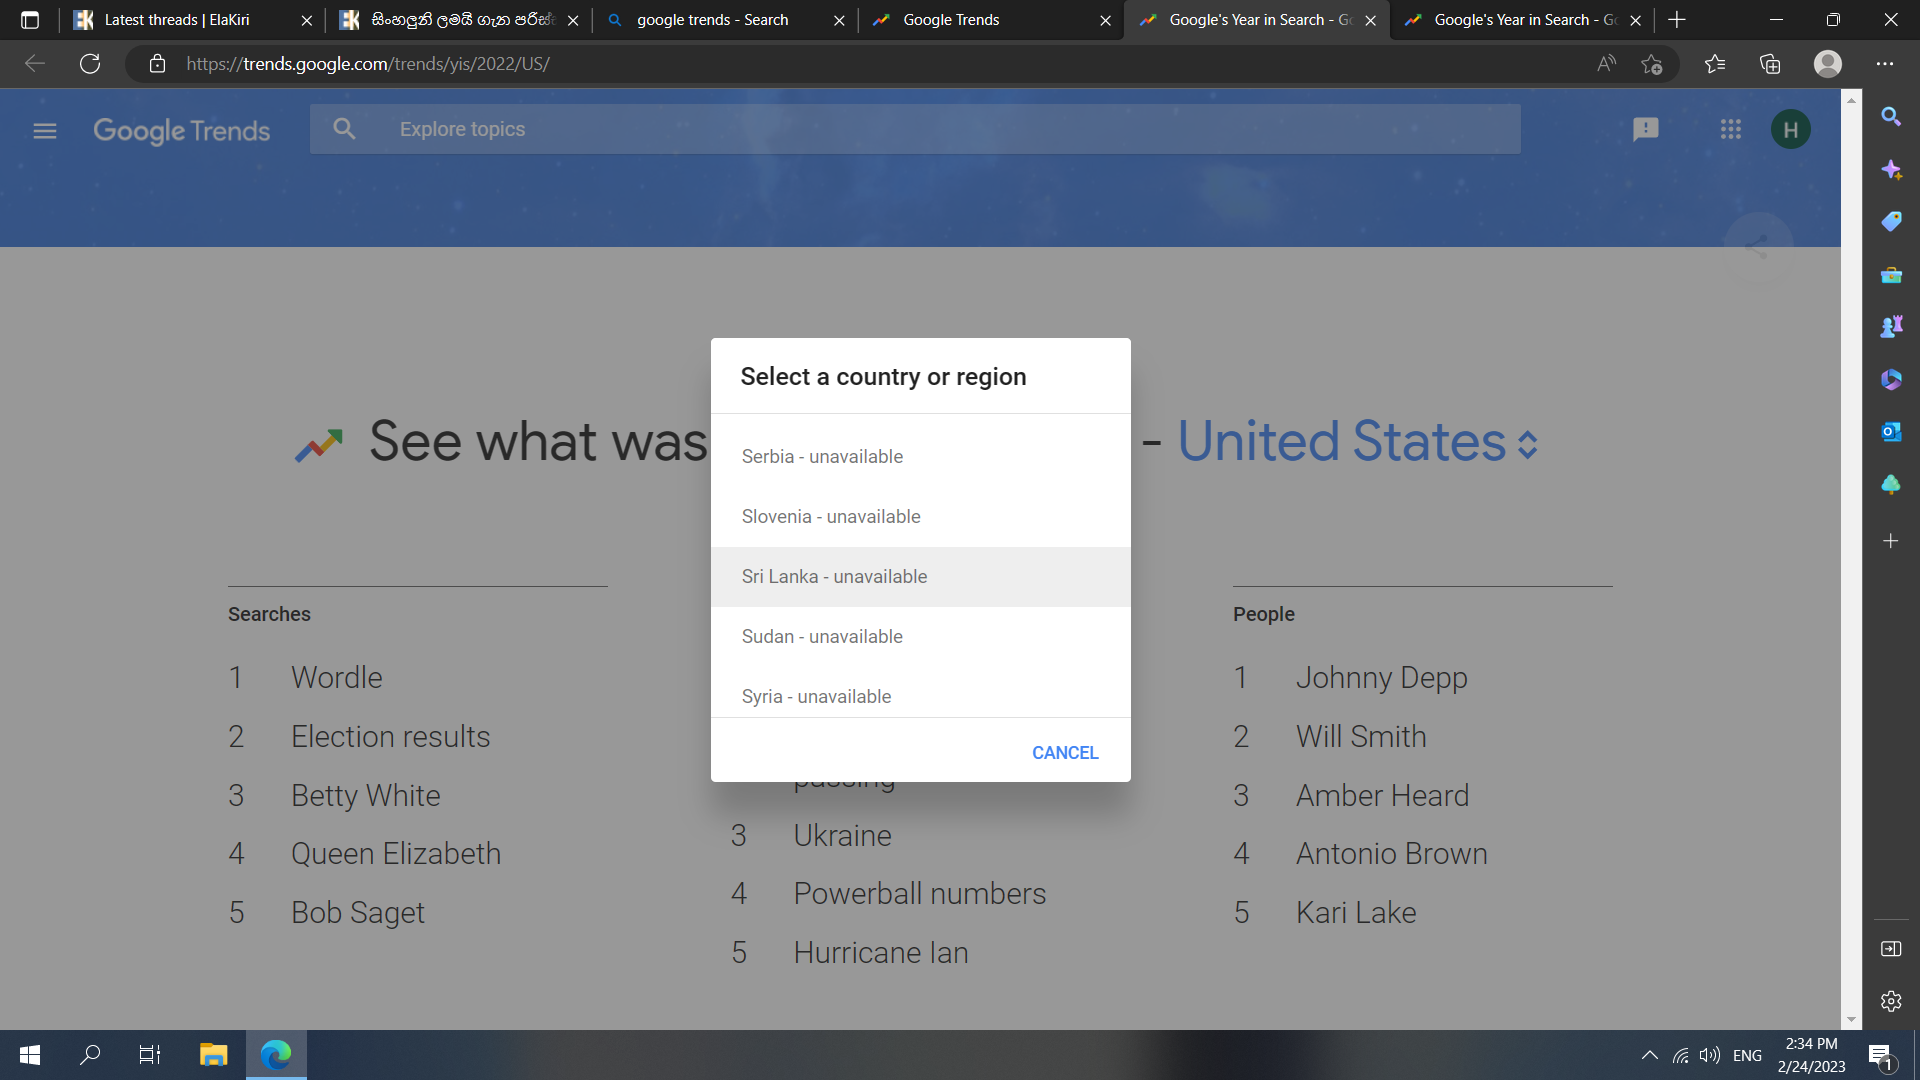Viewport: 1920px width, 1080px height.
Task: Open network status in the system tray
Action: (x=1680, y=1056)
